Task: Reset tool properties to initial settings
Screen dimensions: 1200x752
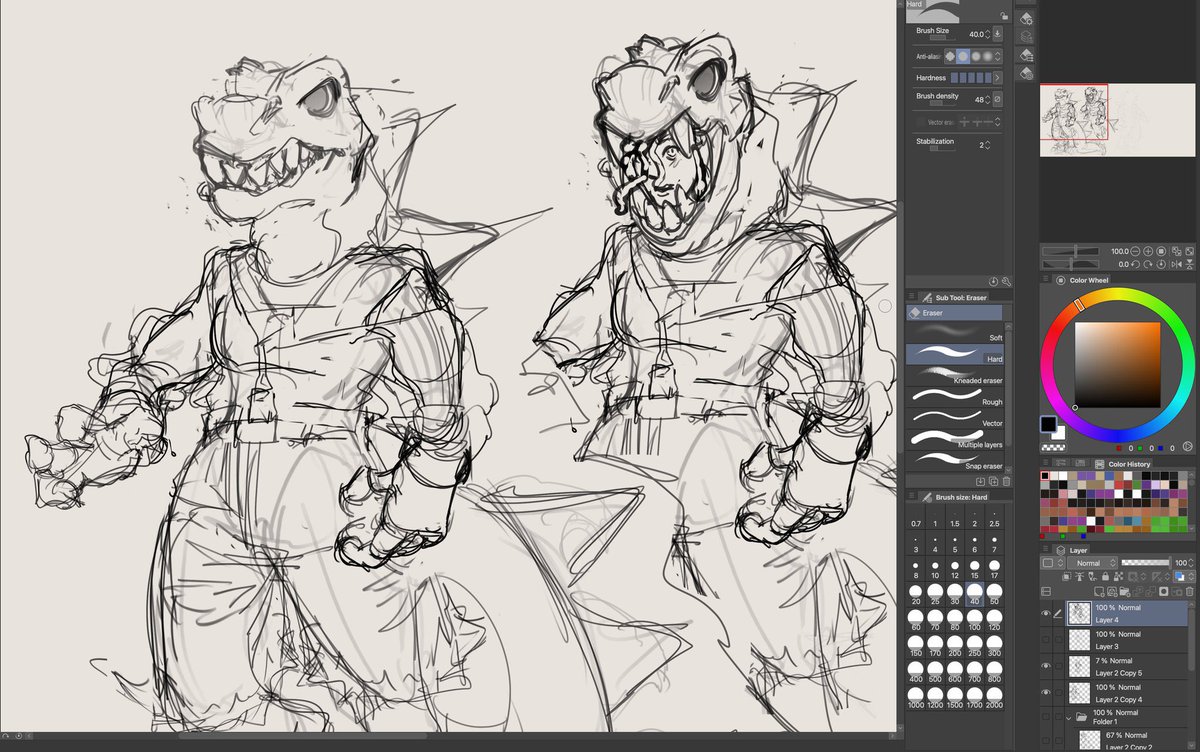Action: (994, 281)
